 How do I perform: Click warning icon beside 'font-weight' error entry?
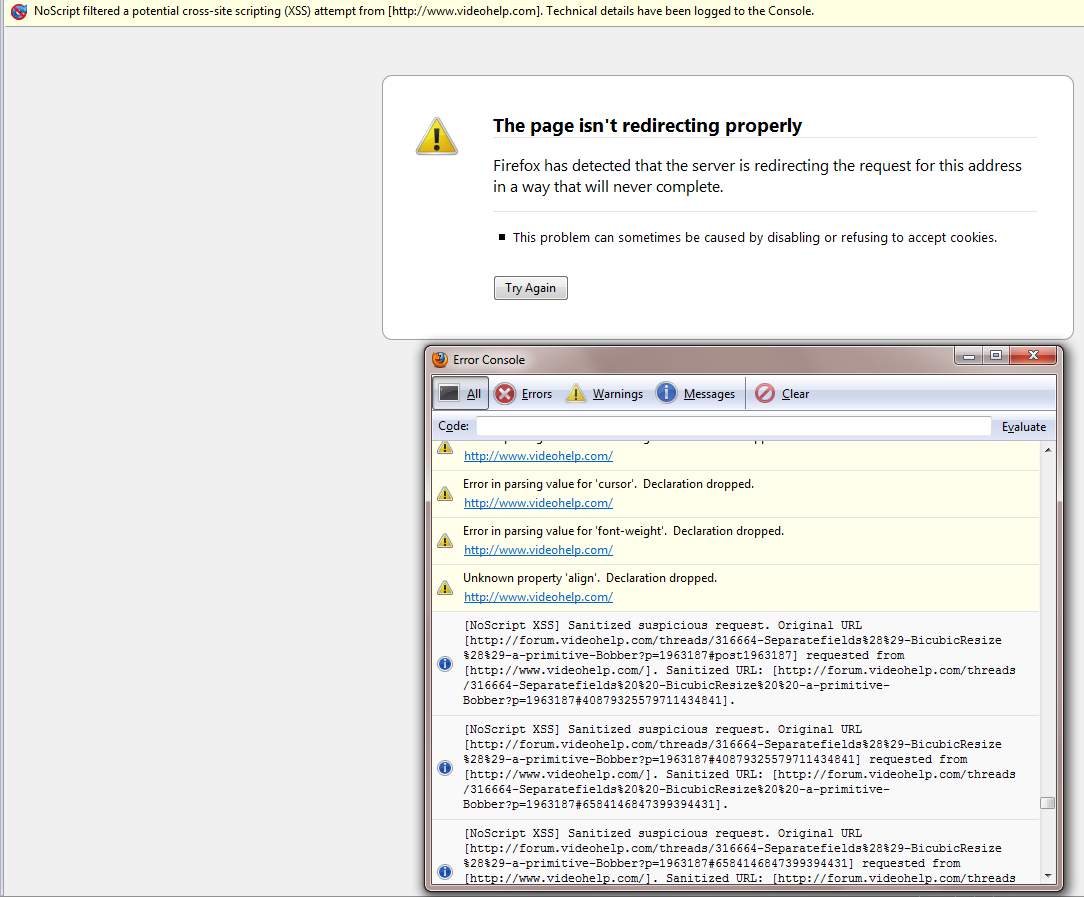(445, 540)
